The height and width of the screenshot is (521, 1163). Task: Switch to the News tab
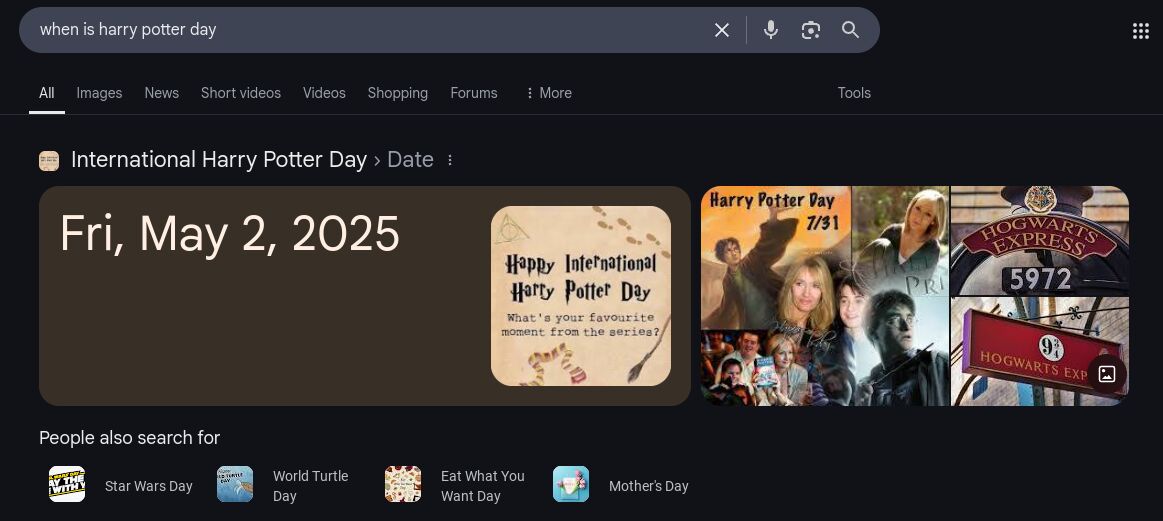pyautogui.click(x=162, y=94)
